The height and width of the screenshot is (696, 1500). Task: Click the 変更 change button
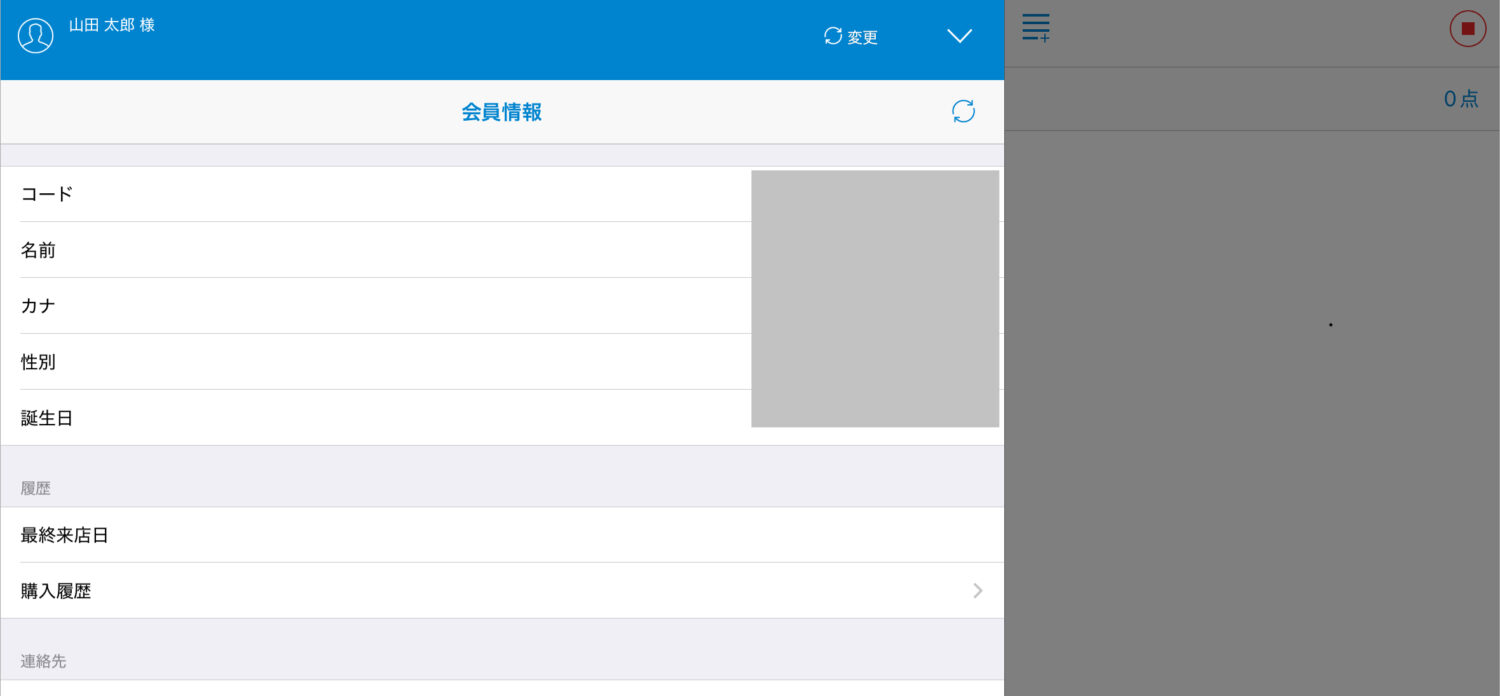[x=862, y=37]
